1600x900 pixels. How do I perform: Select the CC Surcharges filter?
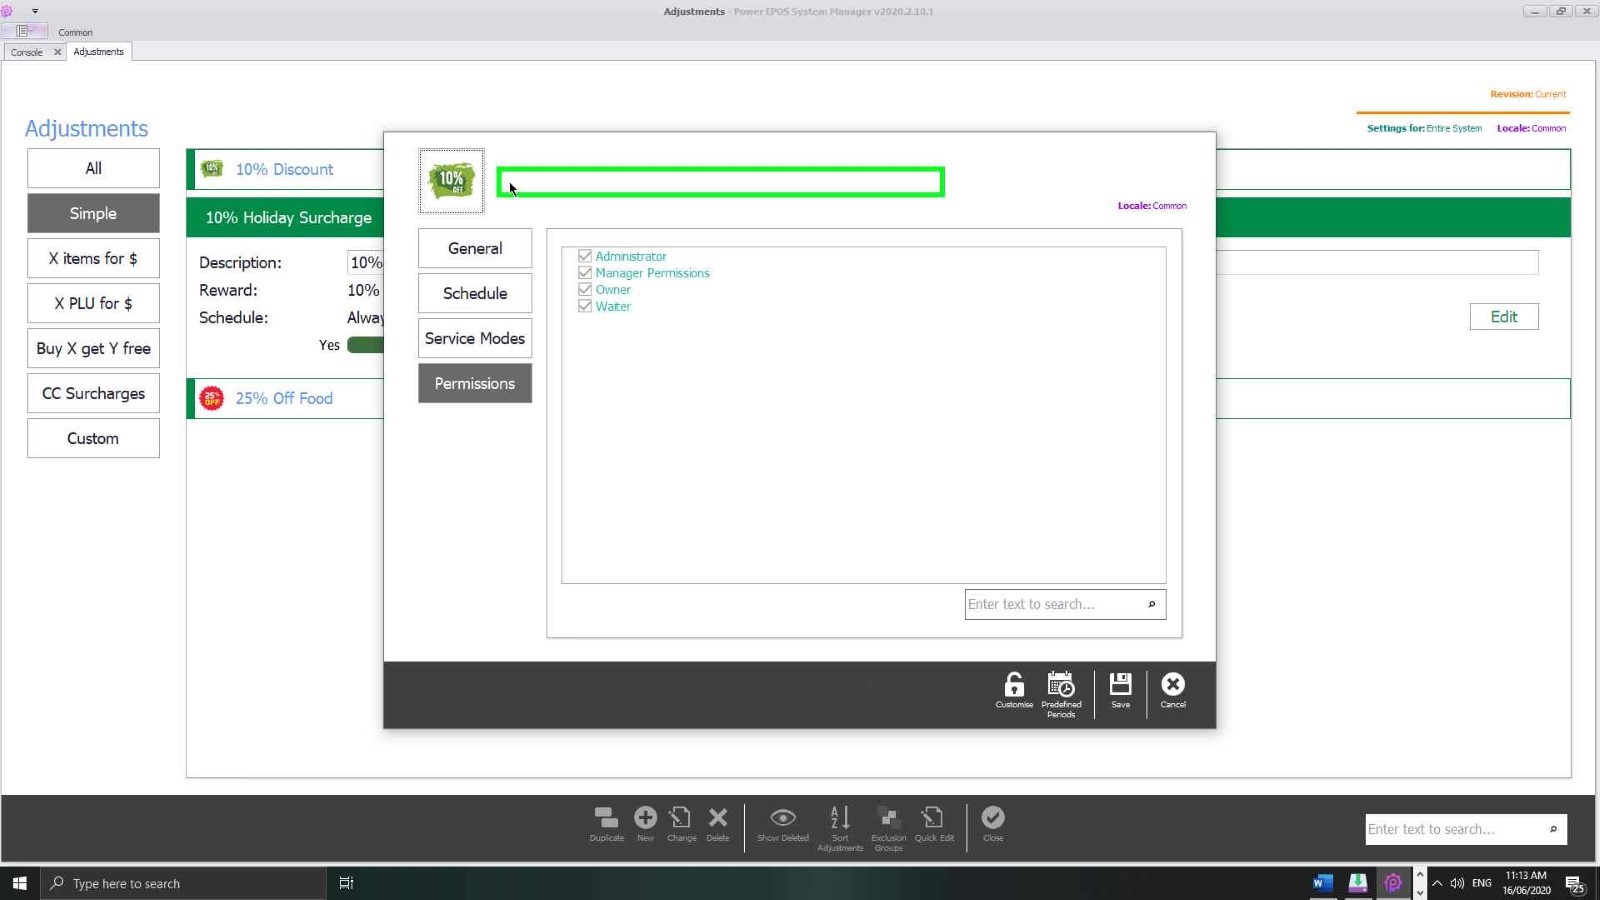coord(93,393)
